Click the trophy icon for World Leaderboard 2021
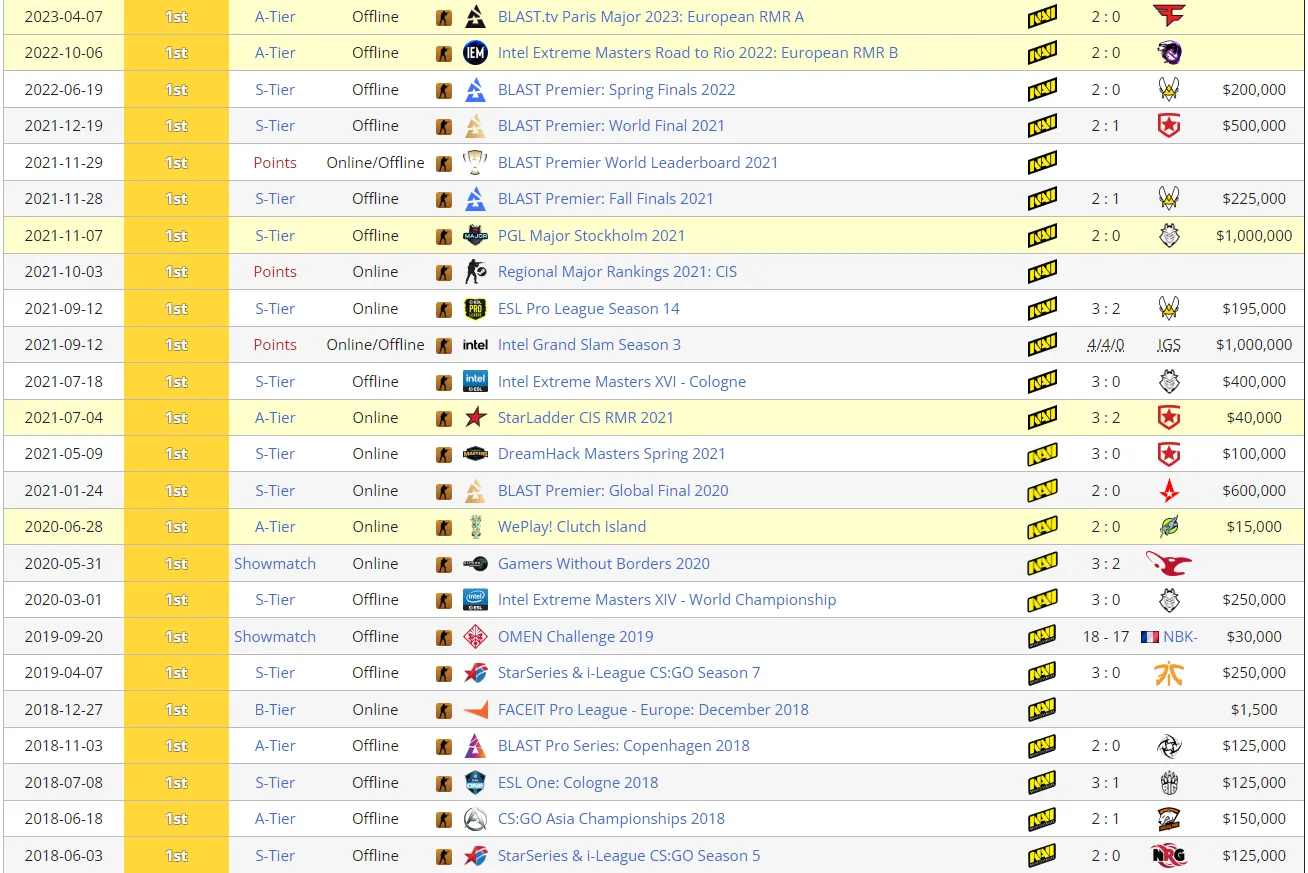The height and width of the screenshot is (873, 1308). [476, 162]
